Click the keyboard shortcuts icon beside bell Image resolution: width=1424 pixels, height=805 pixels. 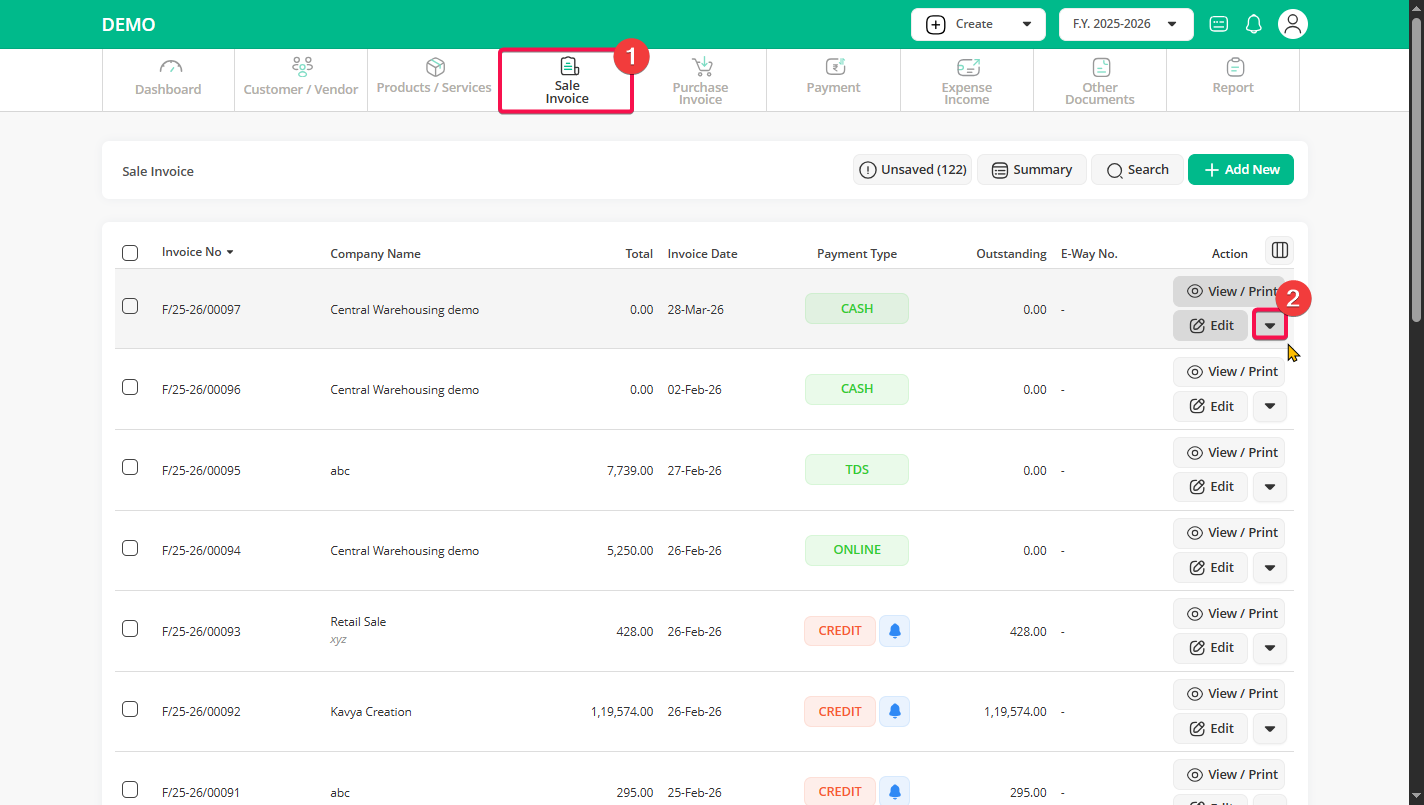1218,24
